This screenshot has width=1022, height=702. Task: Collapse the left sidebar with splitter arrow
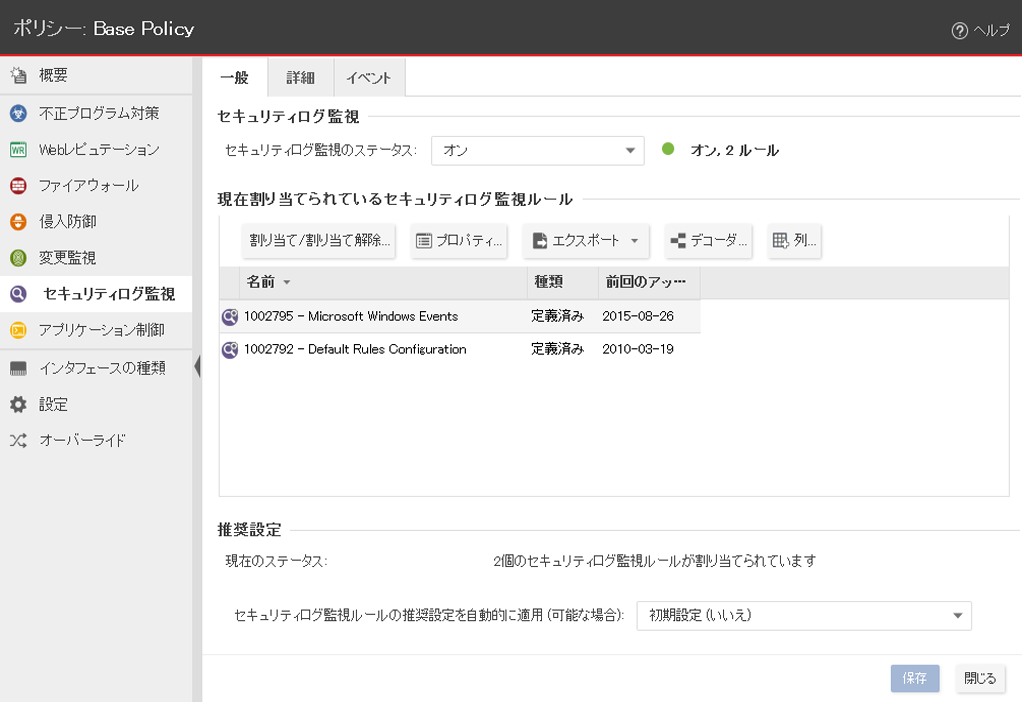[197, 367]
